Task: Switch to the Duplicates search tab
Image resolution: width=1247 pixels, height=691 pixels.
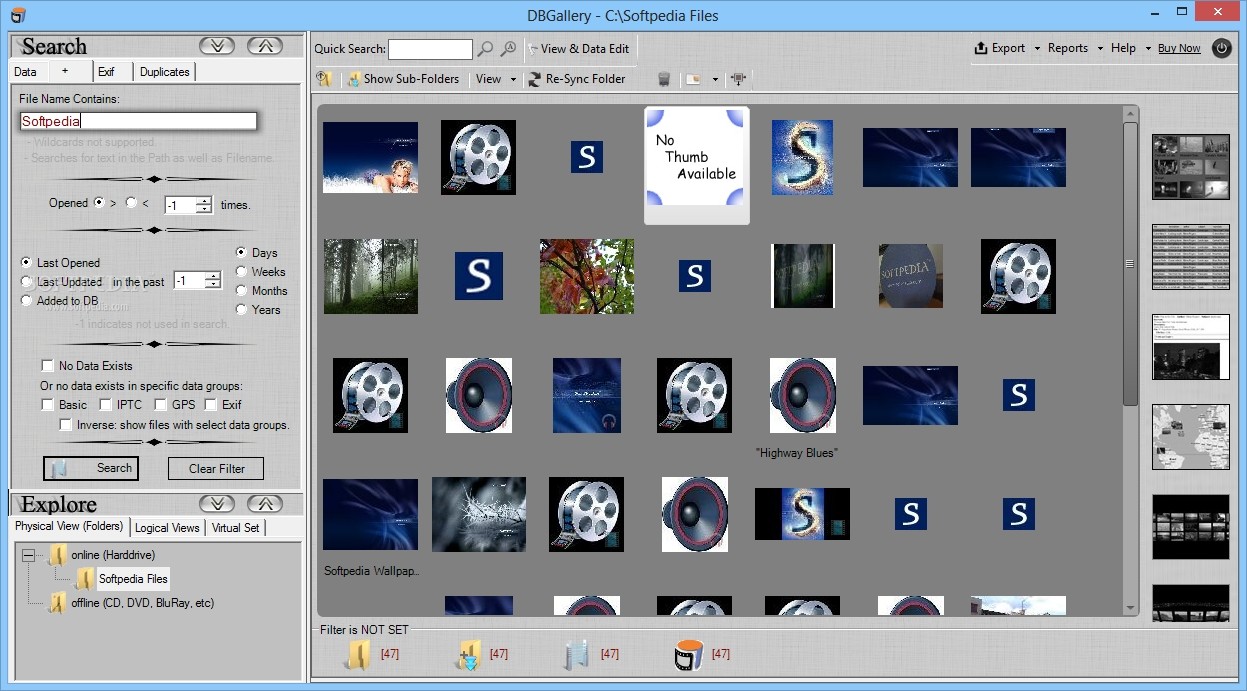Action: pos(165,72)
